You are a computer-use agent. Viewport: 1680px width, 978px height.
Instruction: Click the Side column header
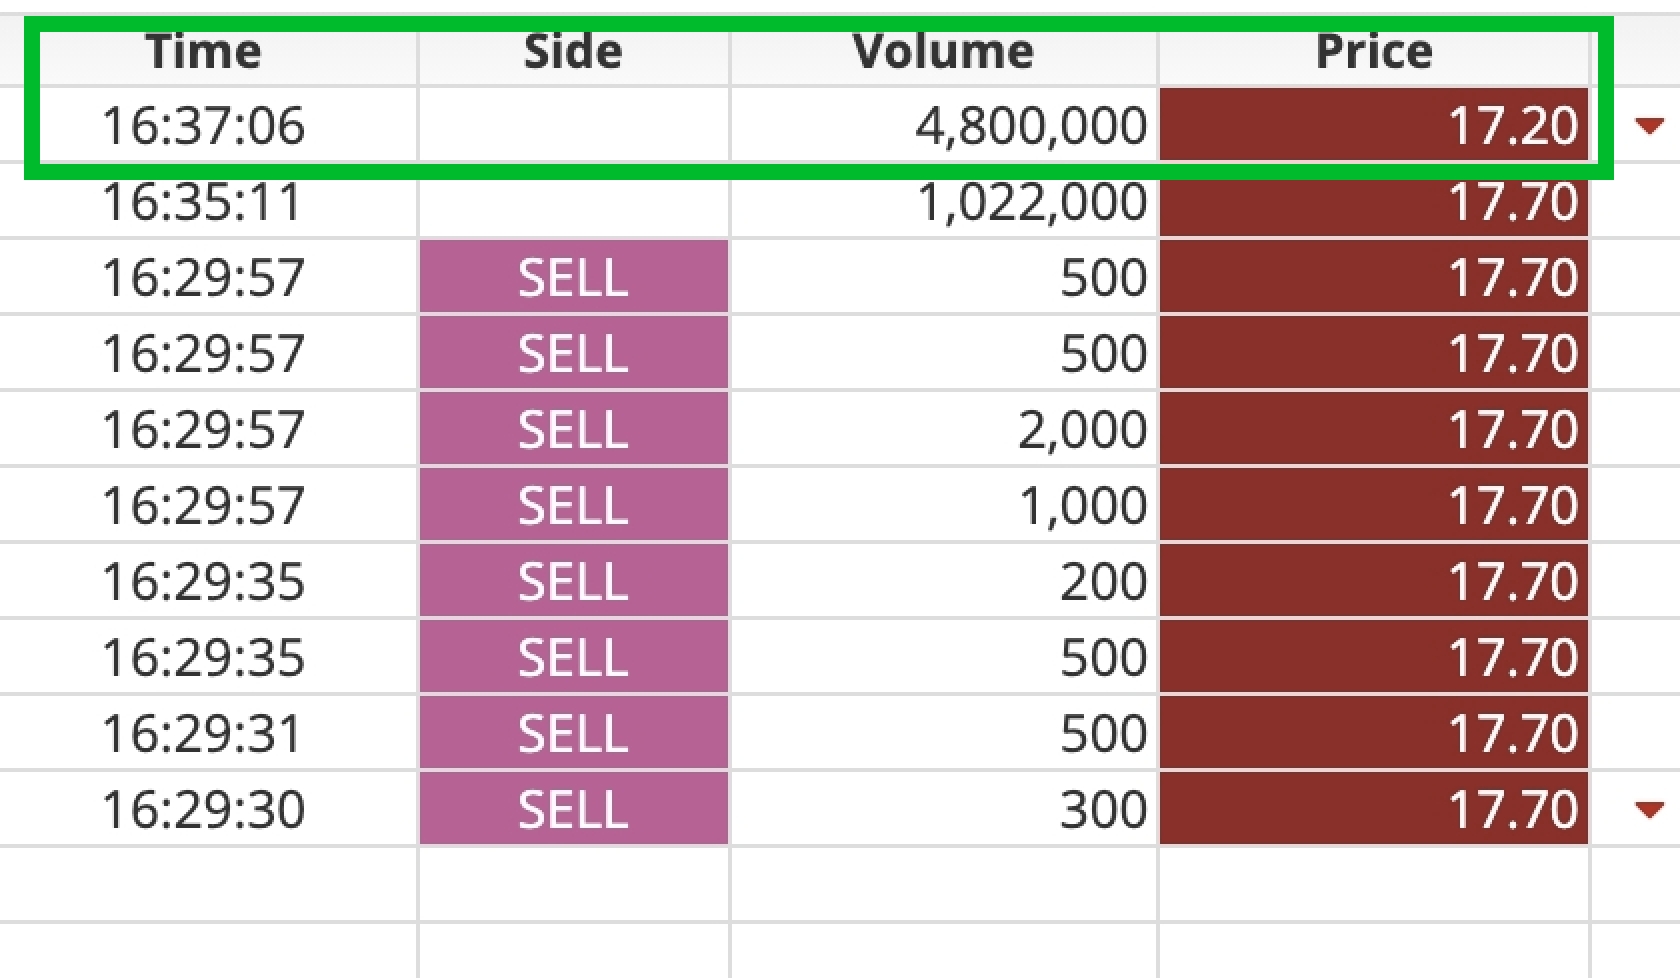point(573,52)
